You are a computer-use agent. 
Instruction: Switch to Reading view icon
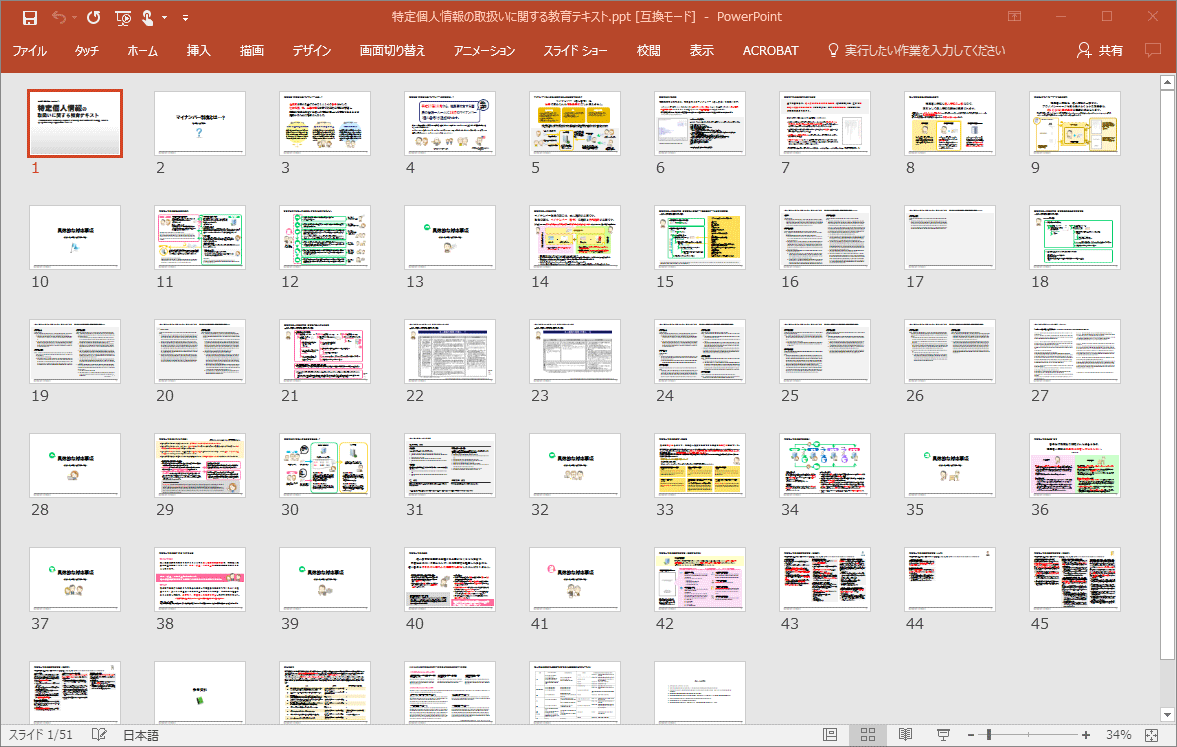pyautogui.click(x=905, y=735)
